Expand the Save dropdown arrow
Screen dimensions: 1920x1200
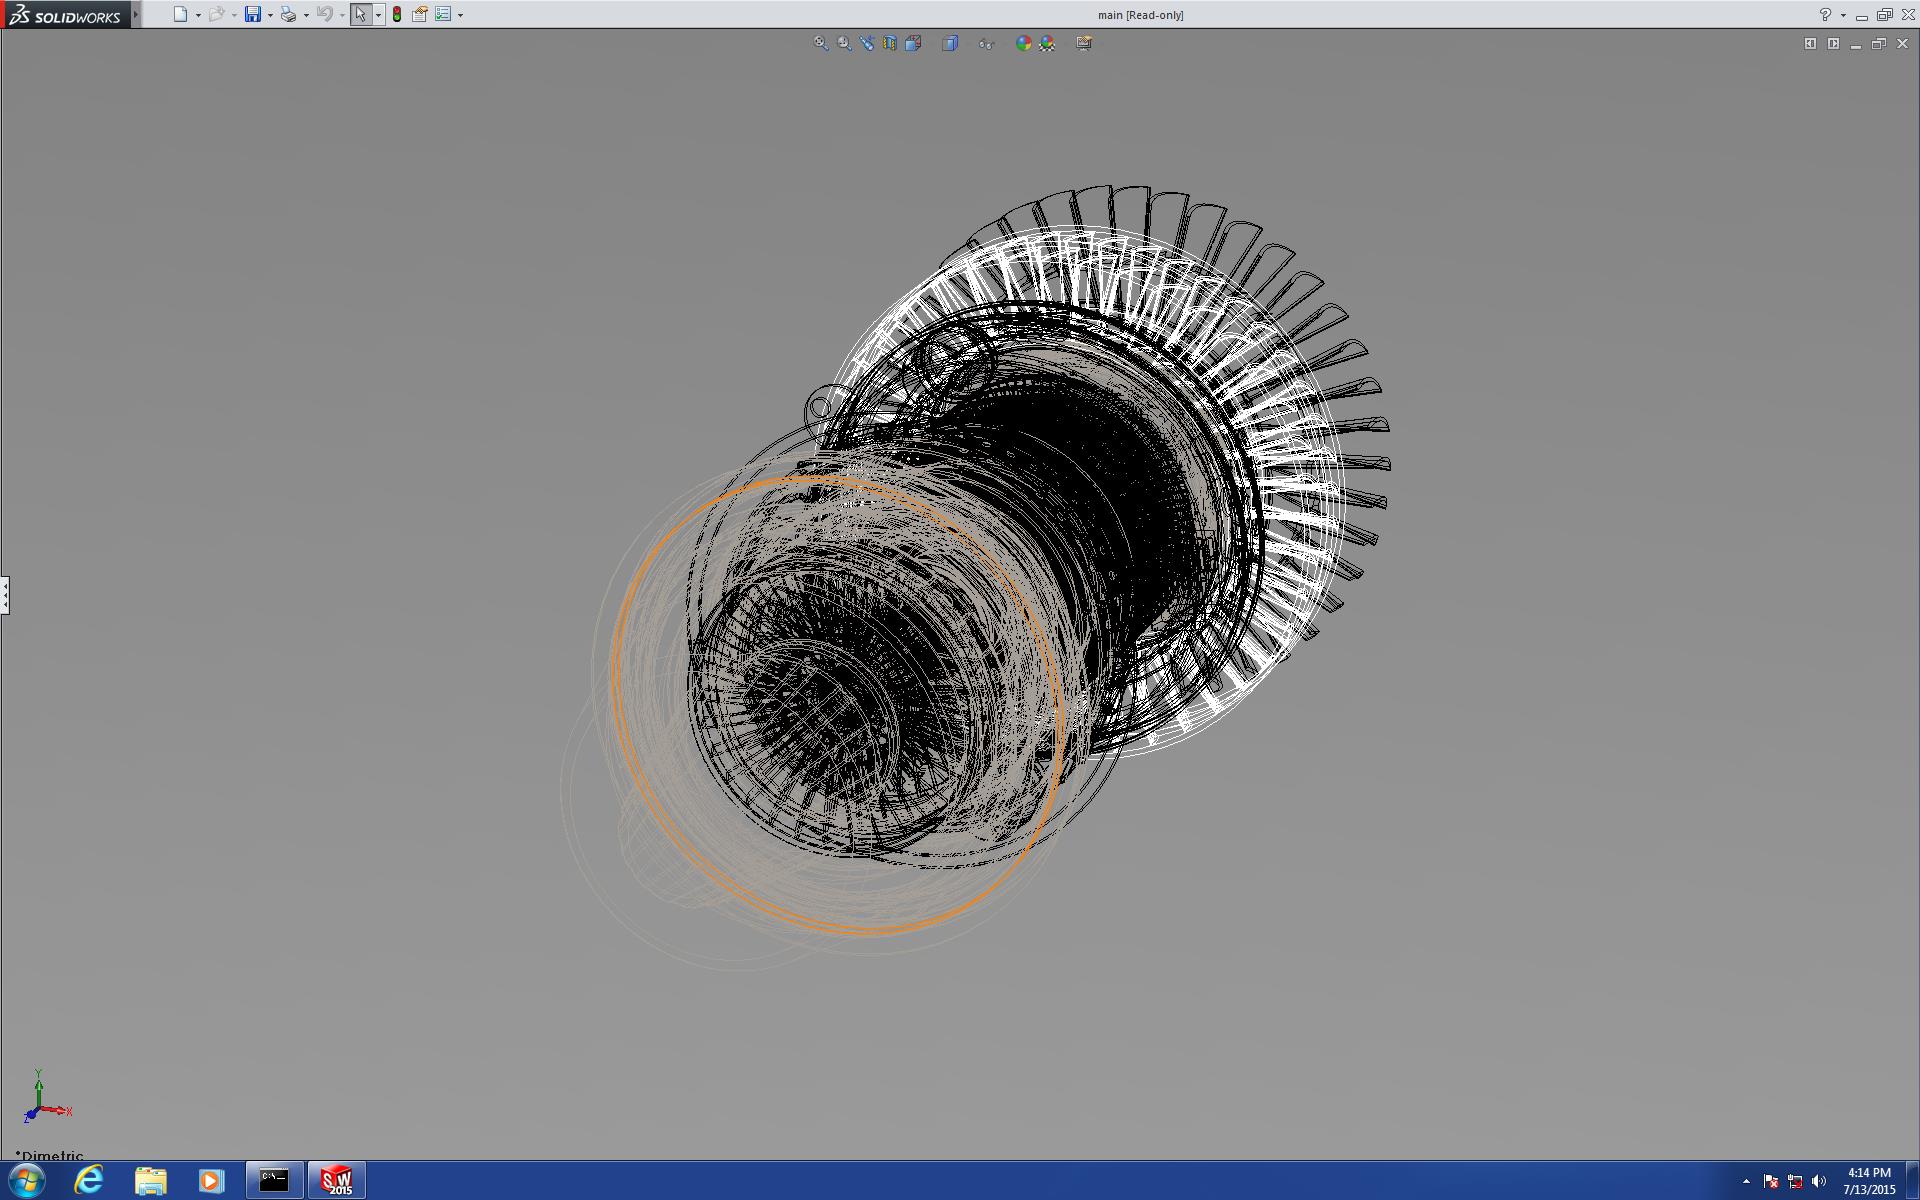[270, 15]
